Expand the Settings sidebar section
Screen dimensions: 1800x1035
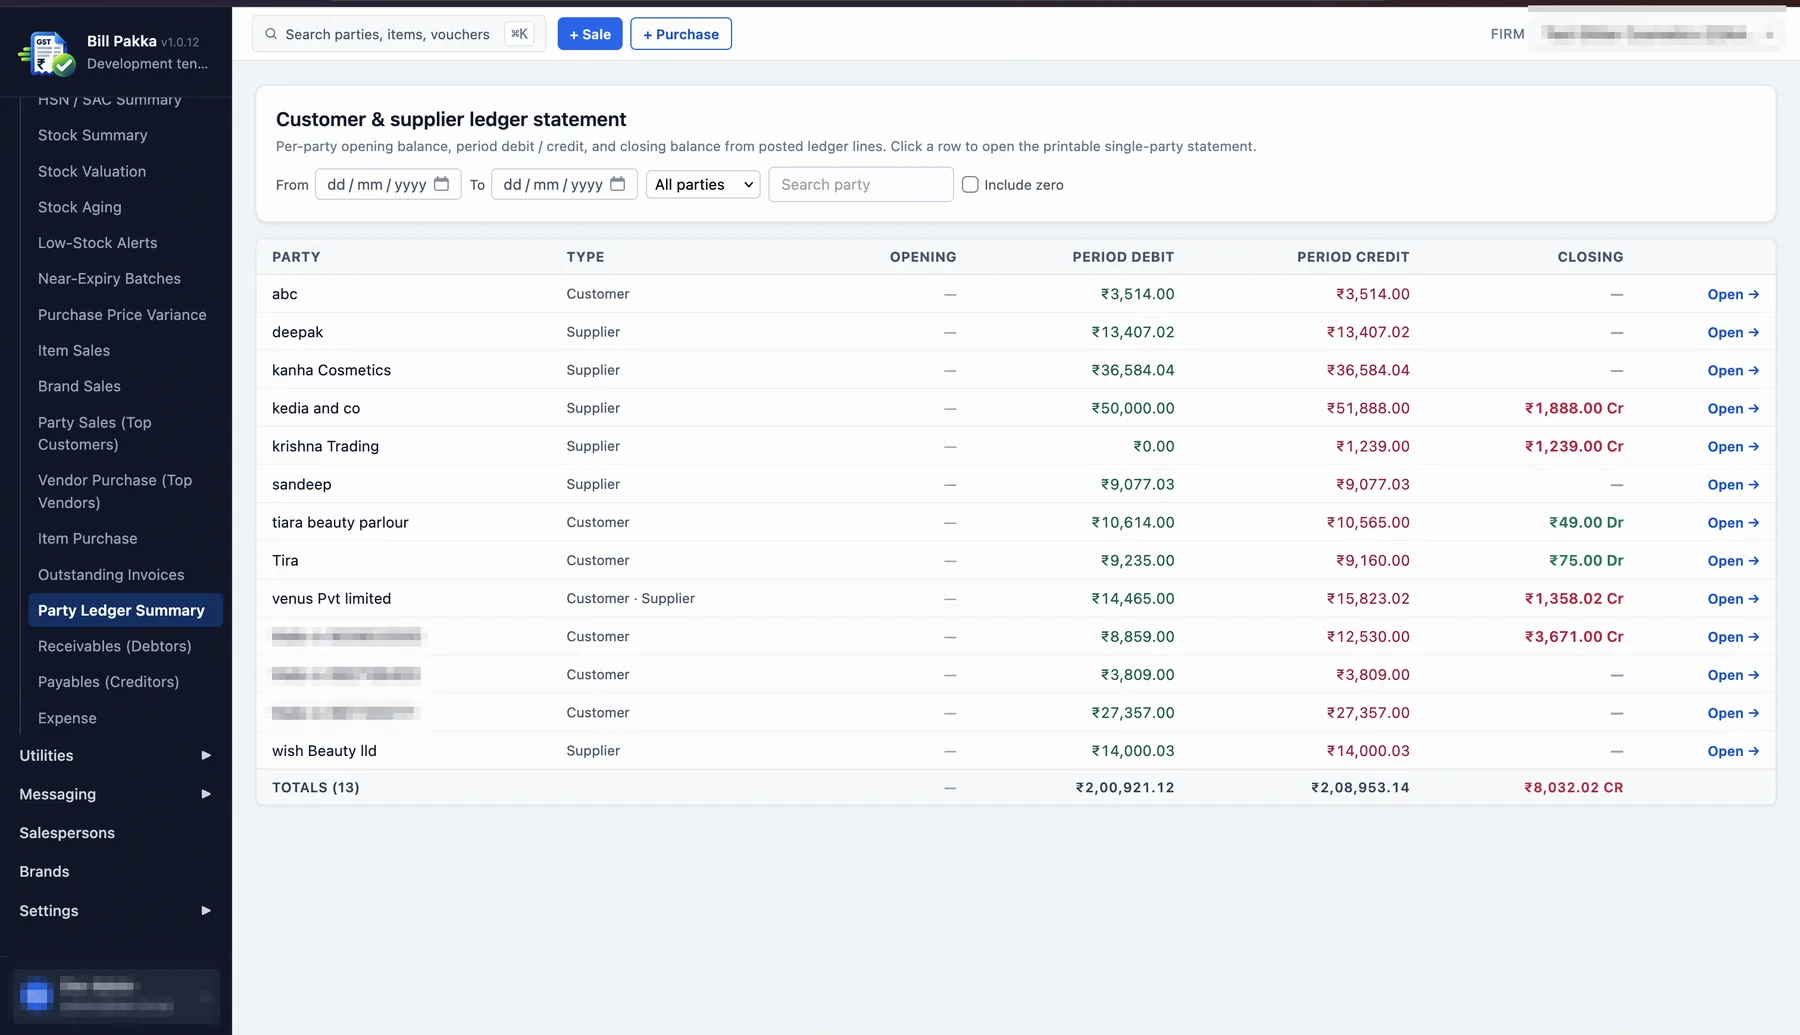coord(116,910)
